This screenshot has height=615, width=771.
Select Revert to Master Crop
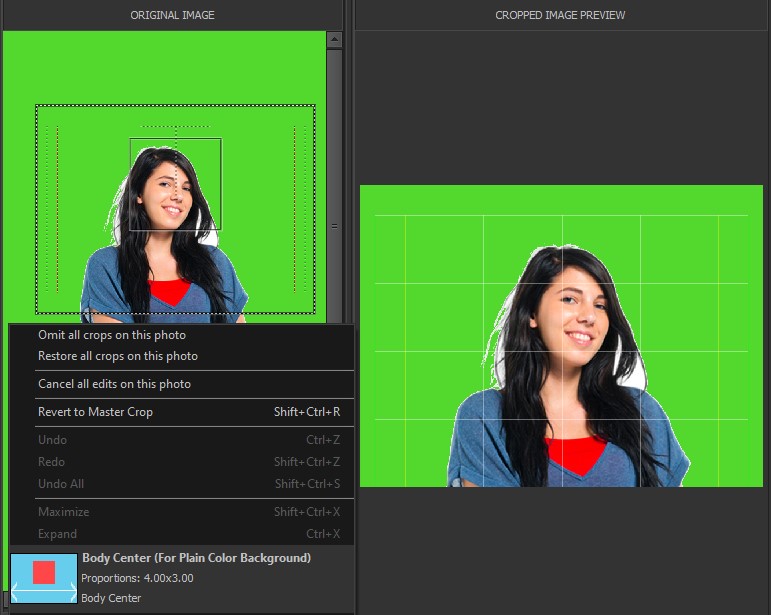(95, 412)
